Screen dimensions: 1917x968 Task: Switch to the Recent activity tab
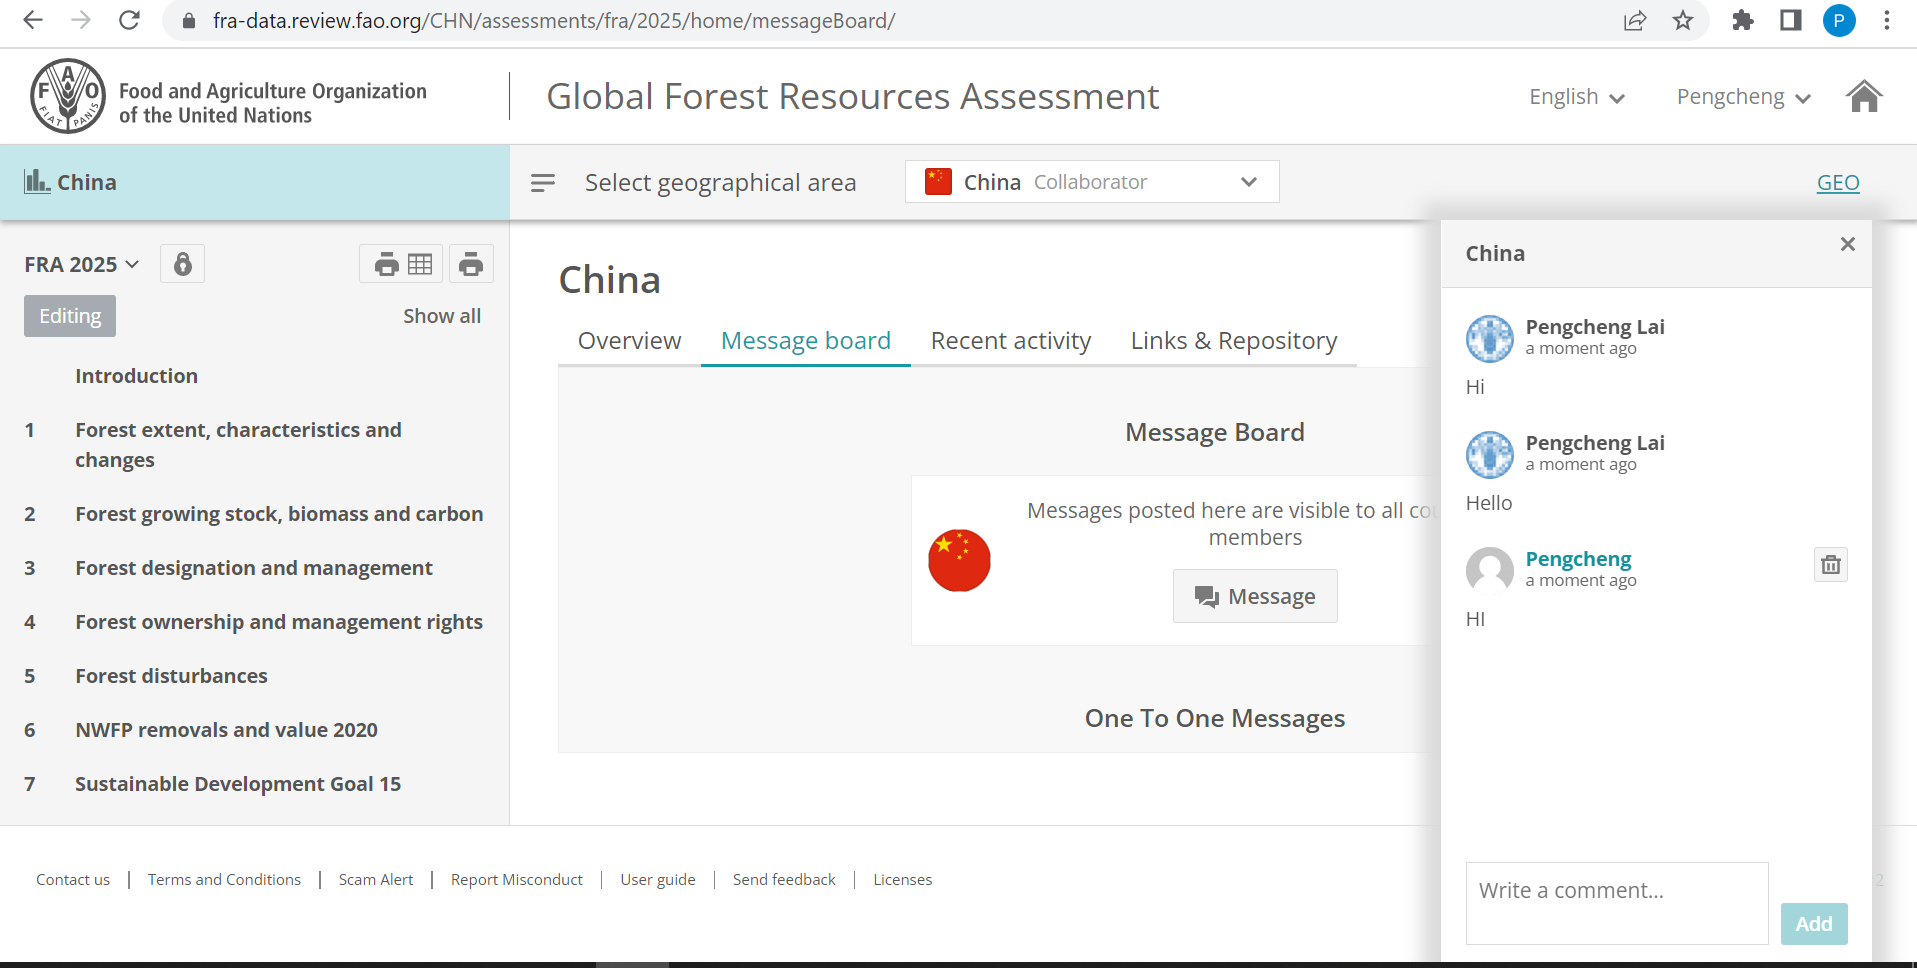1010,340
